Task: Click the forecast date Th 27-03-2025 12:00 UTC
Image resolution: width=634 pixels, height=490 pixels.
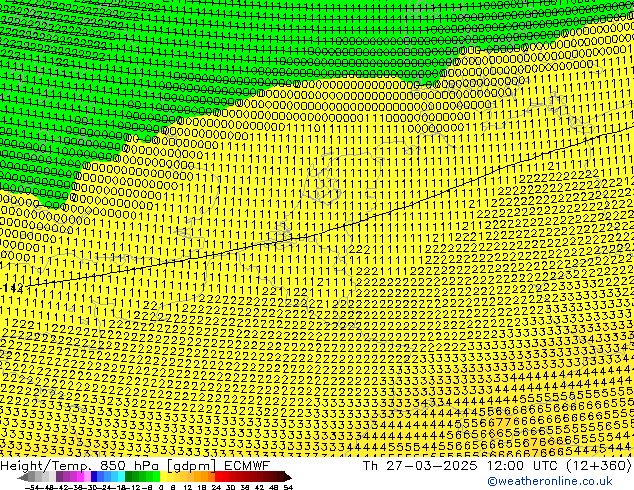Action: pos(497,466)
